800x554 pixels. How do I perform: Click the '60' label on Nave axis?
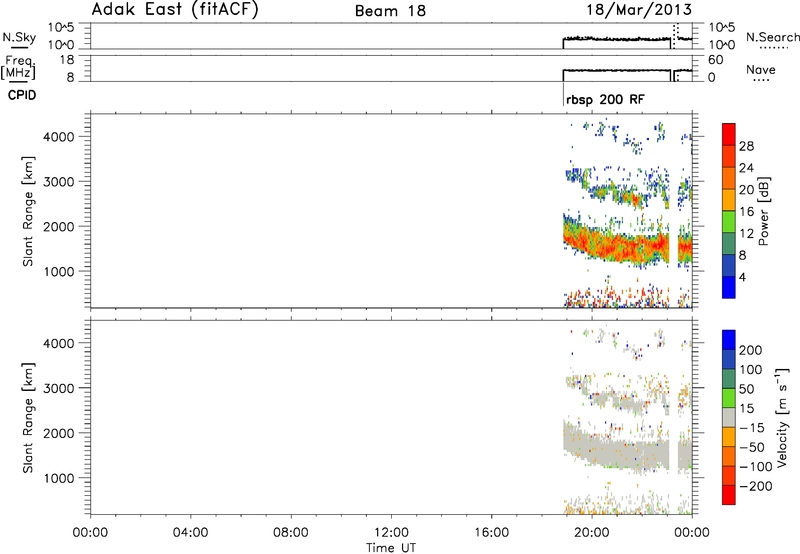(715, 60)
